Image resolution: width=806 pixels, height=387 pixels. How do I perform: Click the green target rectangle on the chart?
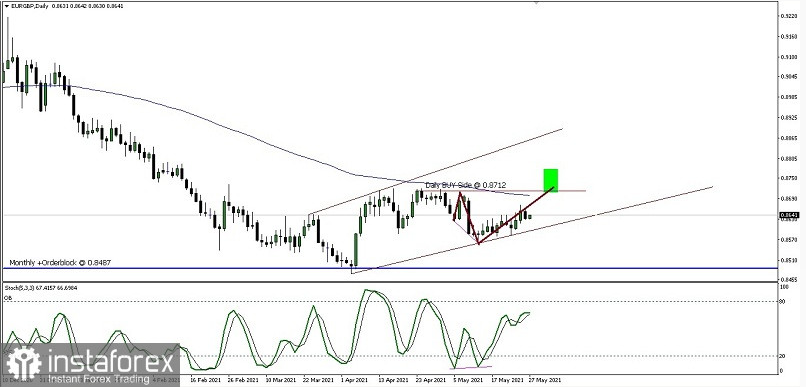point(551,180)
